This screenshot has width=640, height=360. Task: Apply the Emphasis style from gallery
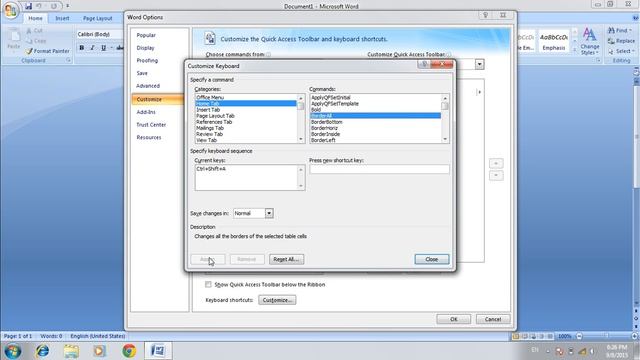click(x=553, y=42)
